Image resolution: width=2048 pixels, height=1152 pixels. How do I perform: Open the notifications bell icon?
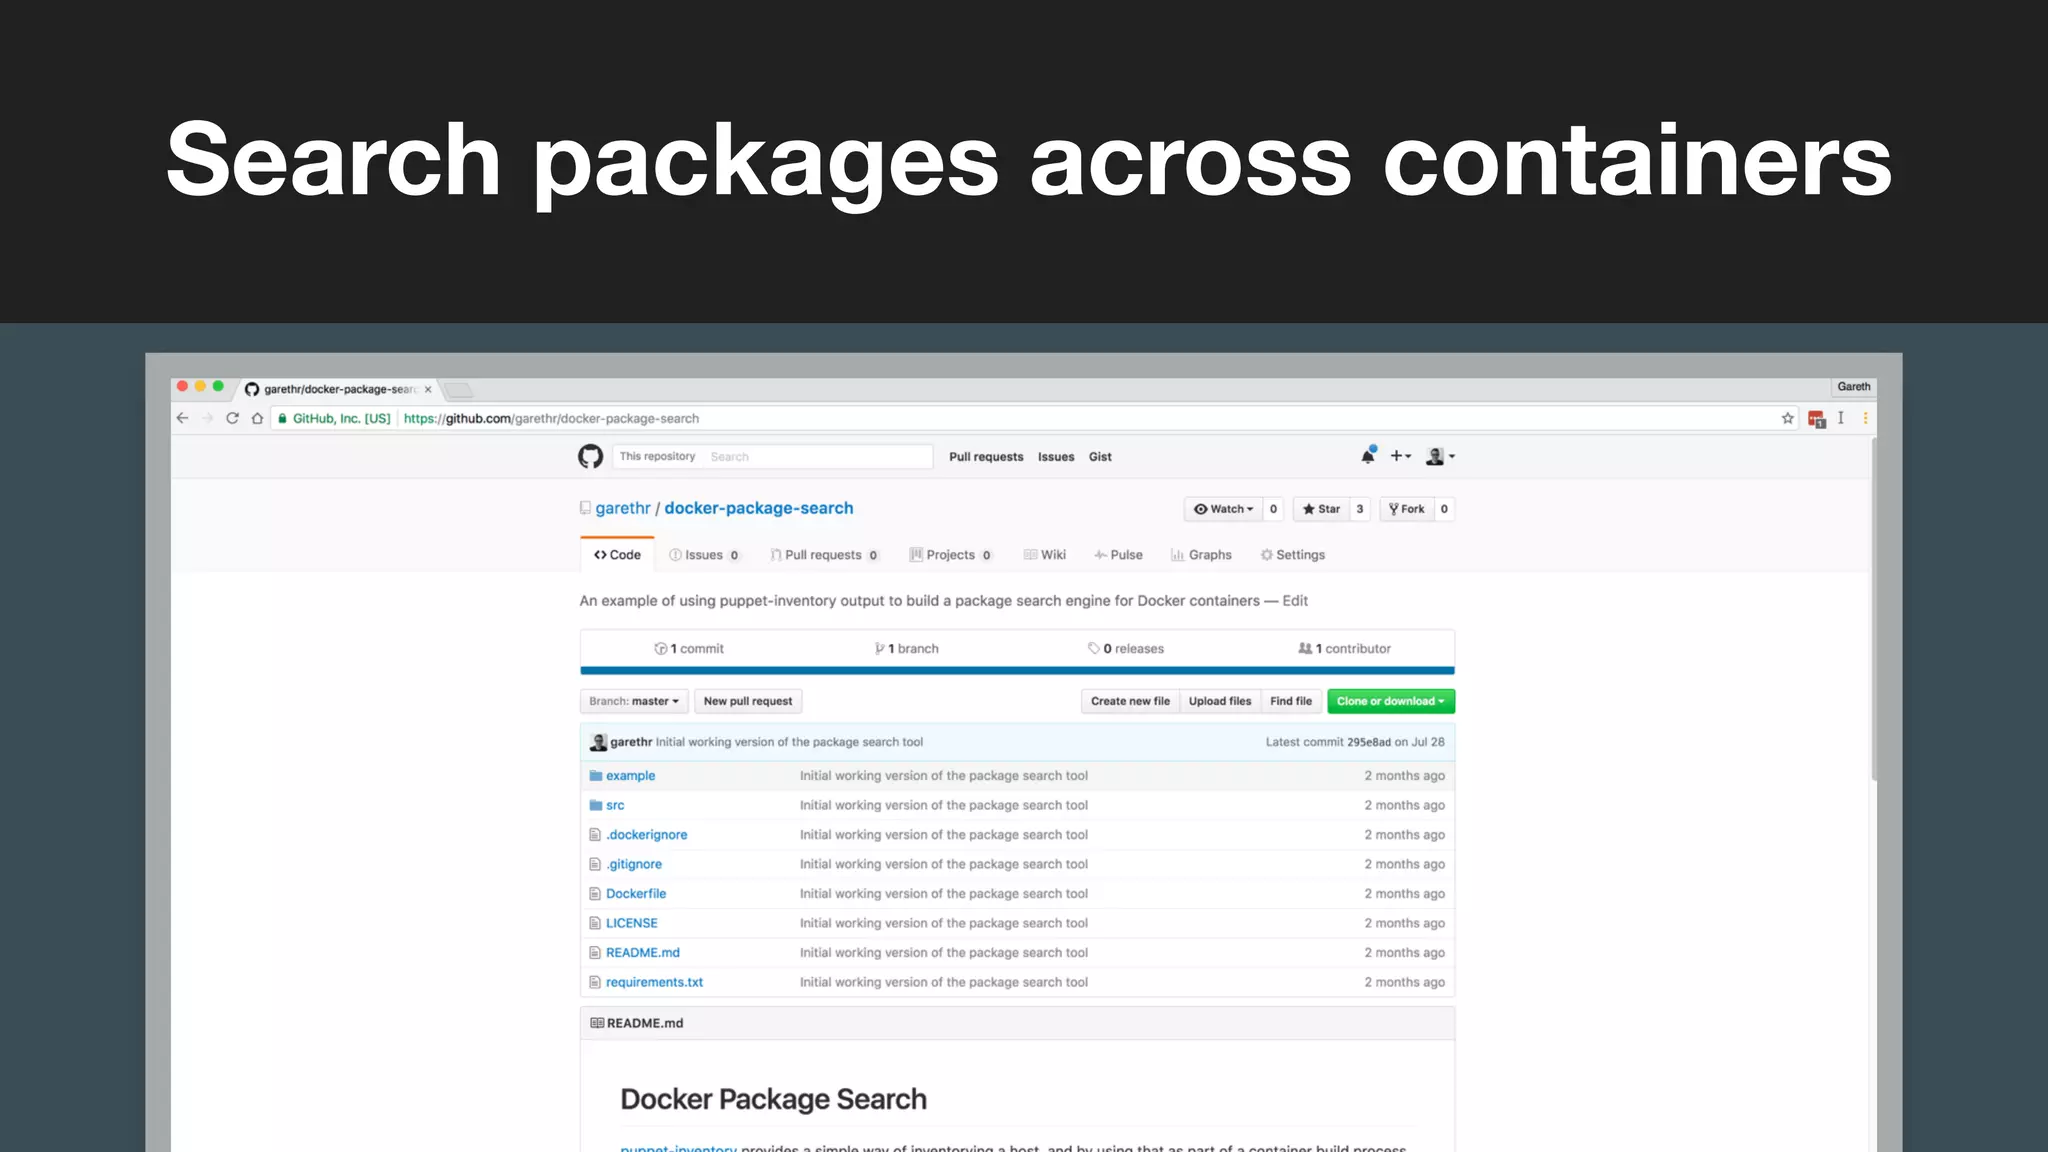click(x=1368, y=456)
